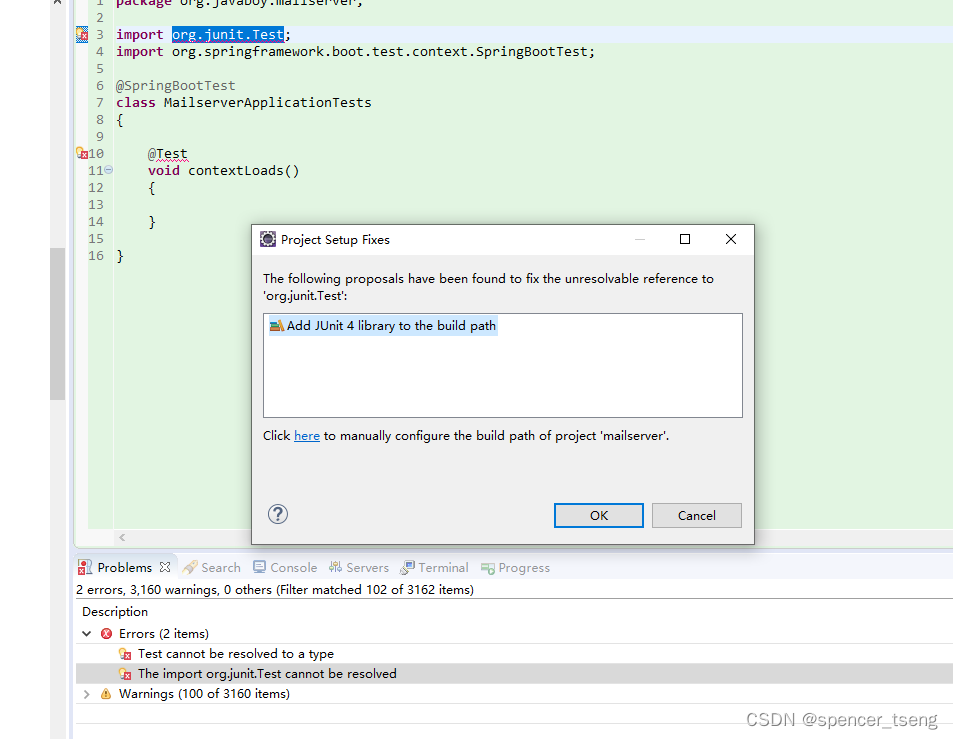953x739 pixels.
Task: Switch to the Problems tab
Action: [125, 568]
